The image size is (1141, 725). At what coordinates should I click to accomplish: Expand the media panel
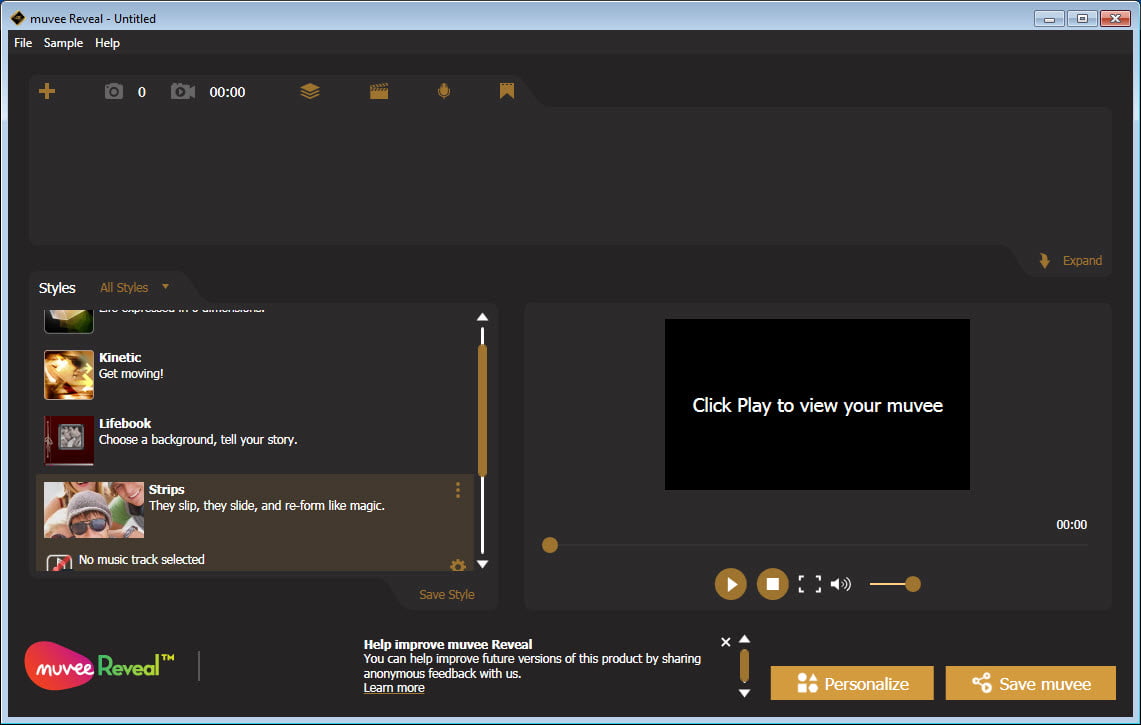click(1070, 261)
